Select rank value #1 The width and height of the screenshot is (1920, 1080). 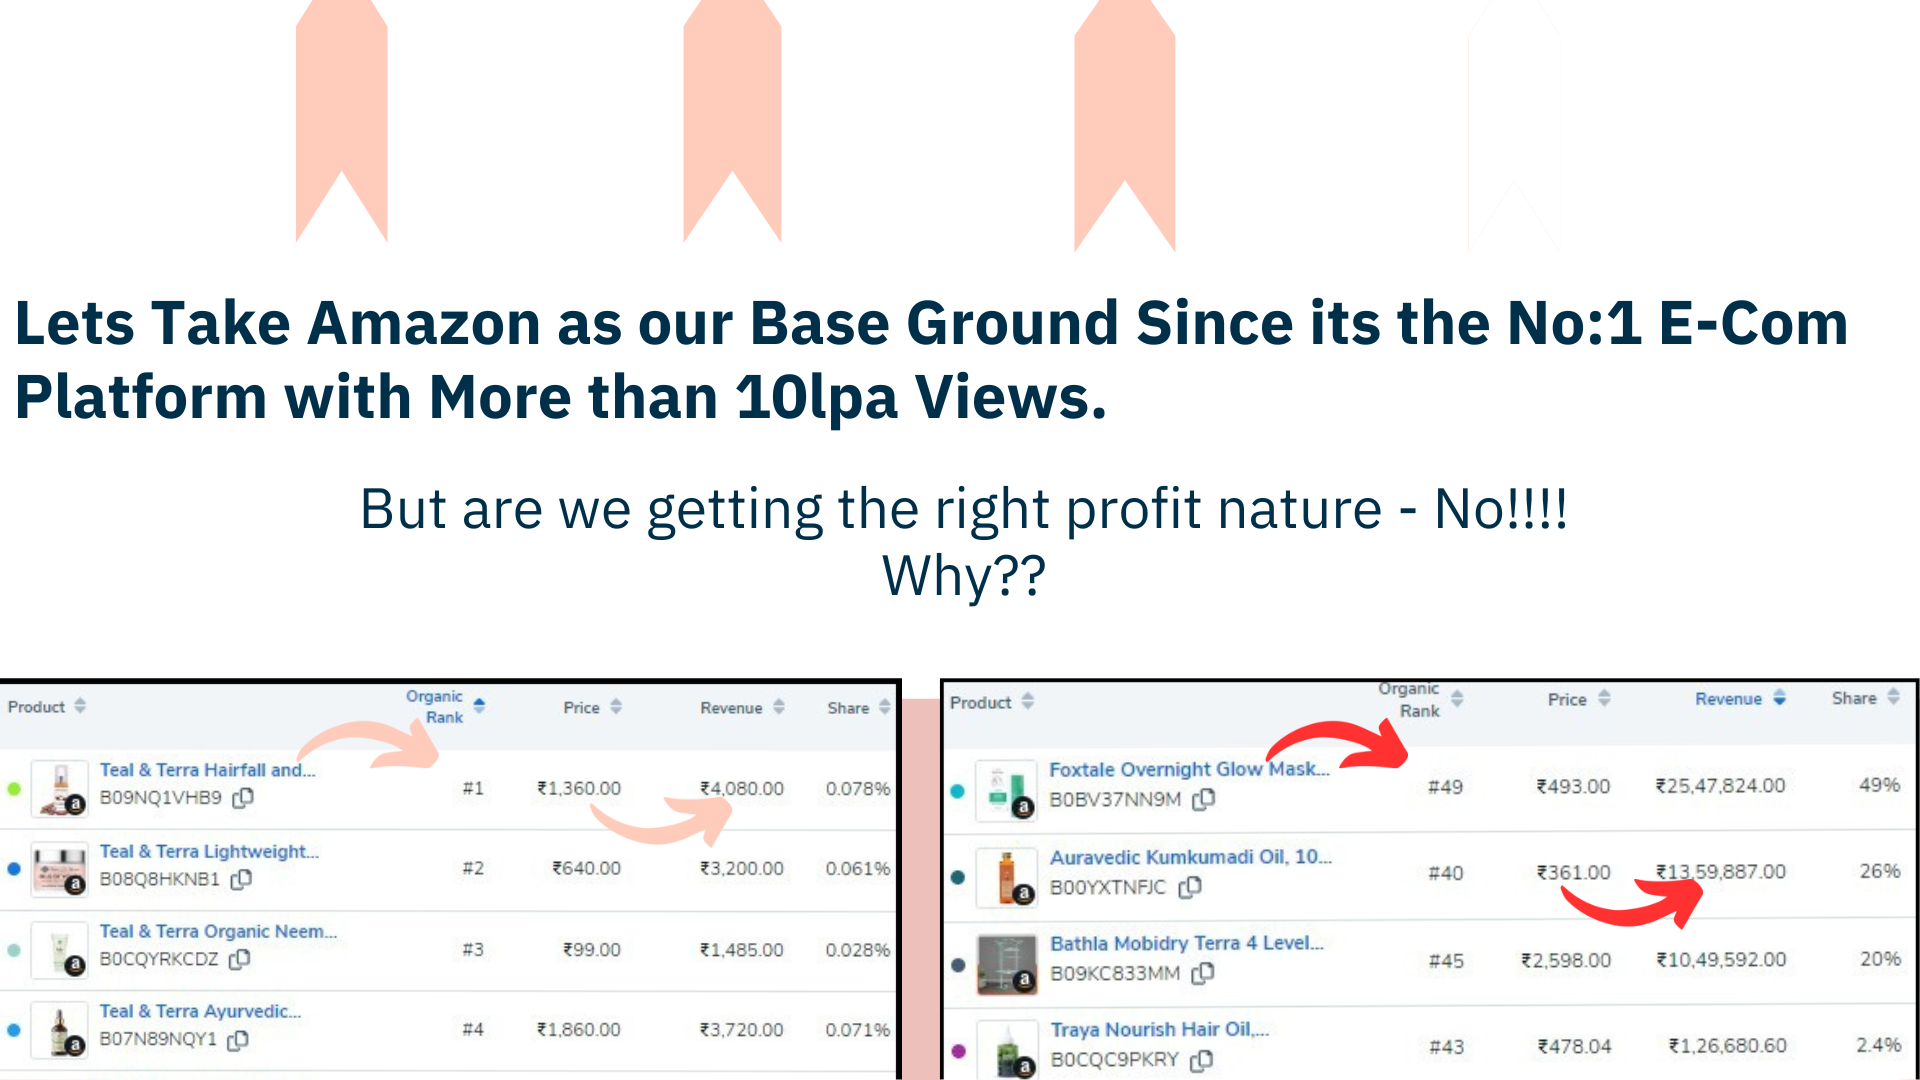click(x=473, y=789)
